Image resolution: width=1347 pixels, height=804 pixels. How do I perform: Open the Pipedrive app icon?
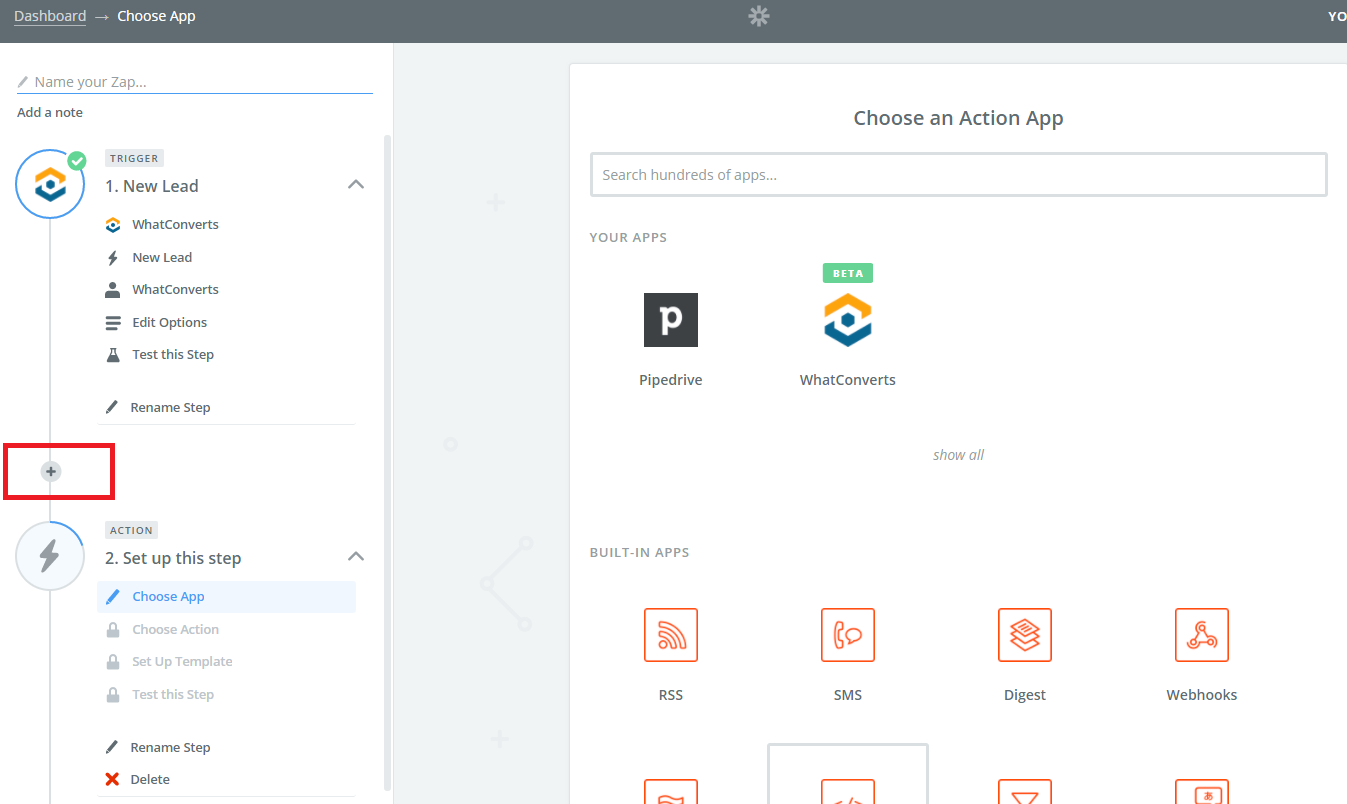click(670, 320)
